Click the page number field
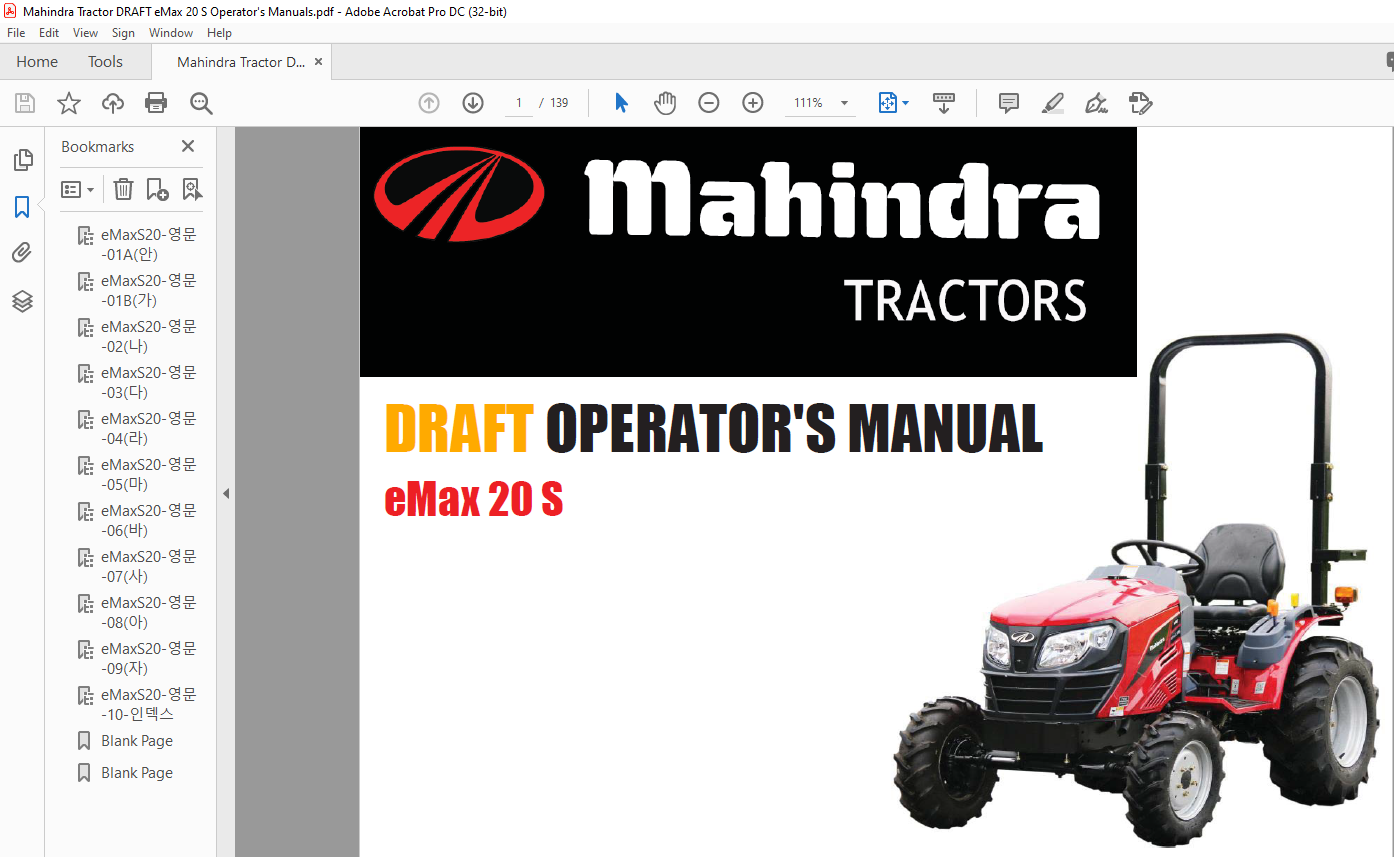 click(519, 103)
